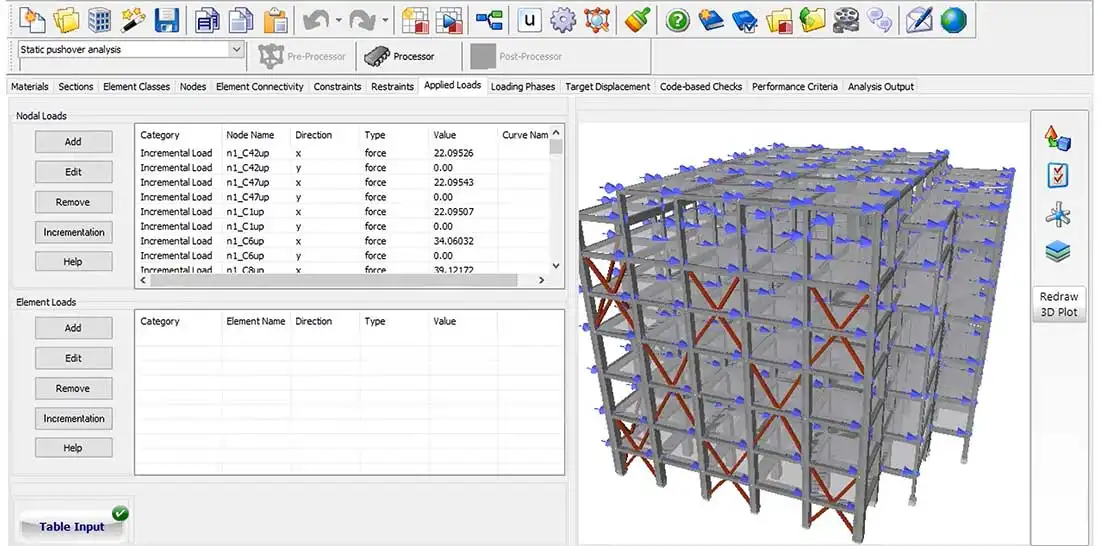Open the blue hierarchy tree diagram icon
Viewport: 1100px width, 546px height.
click(489, 20)
